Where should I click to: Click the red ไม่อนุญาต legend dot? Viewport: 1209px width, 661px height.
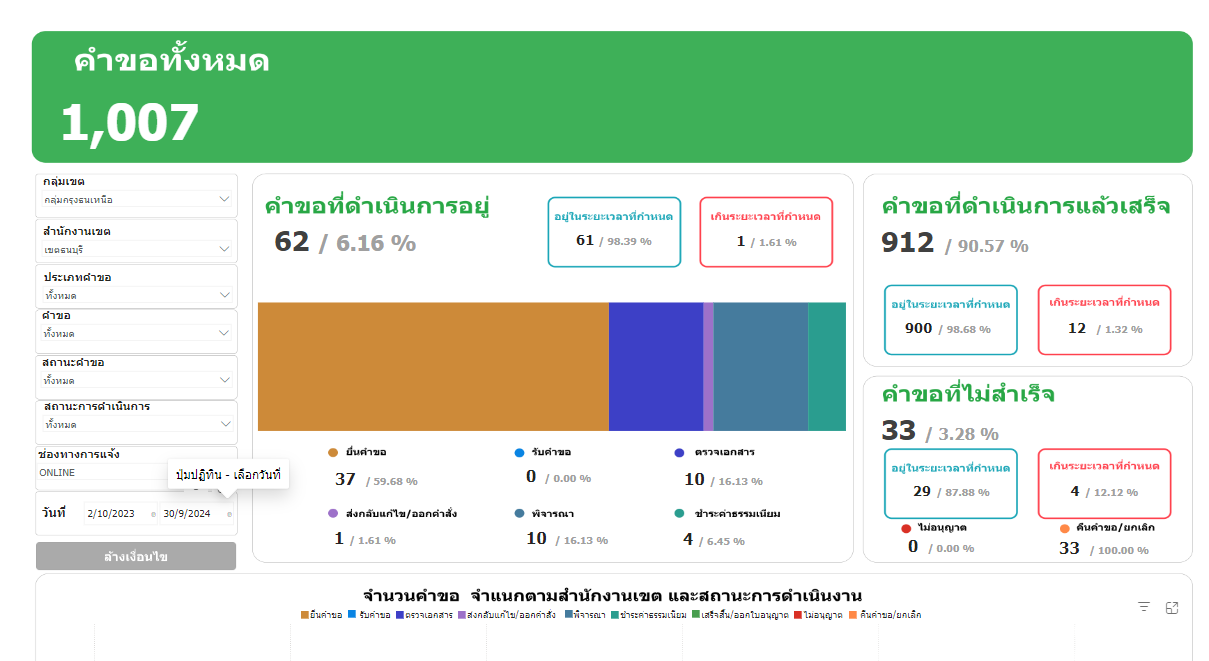coord(906,528)
